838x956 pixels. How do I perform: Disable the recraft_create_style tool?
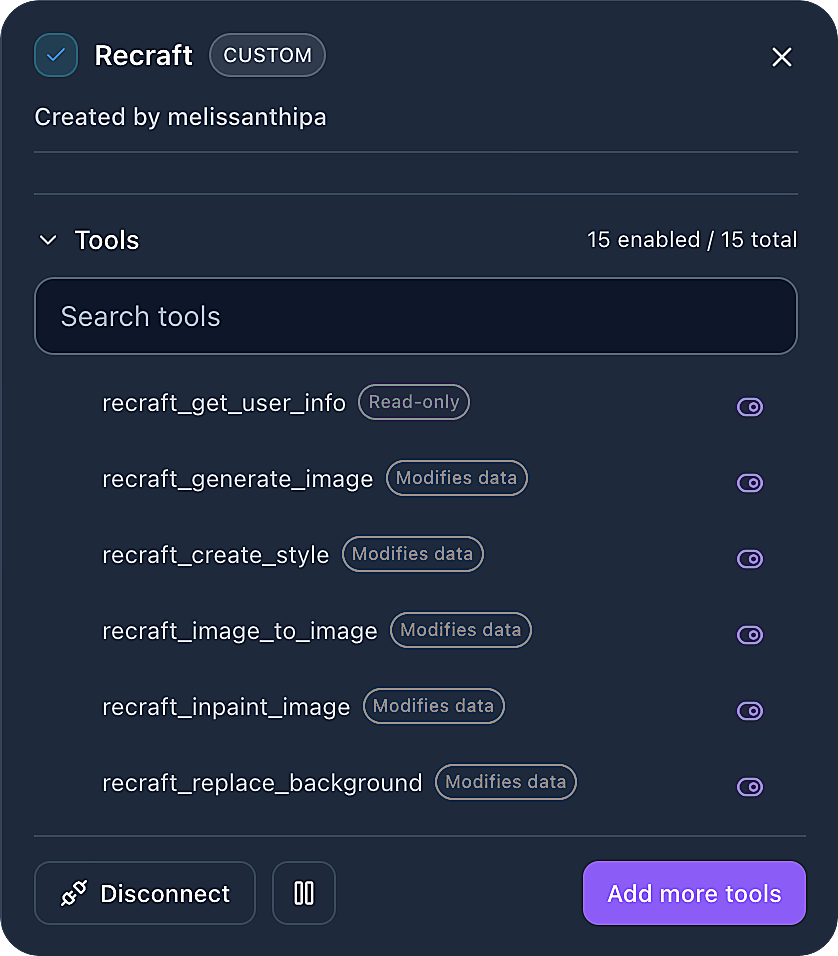[750, 558]
